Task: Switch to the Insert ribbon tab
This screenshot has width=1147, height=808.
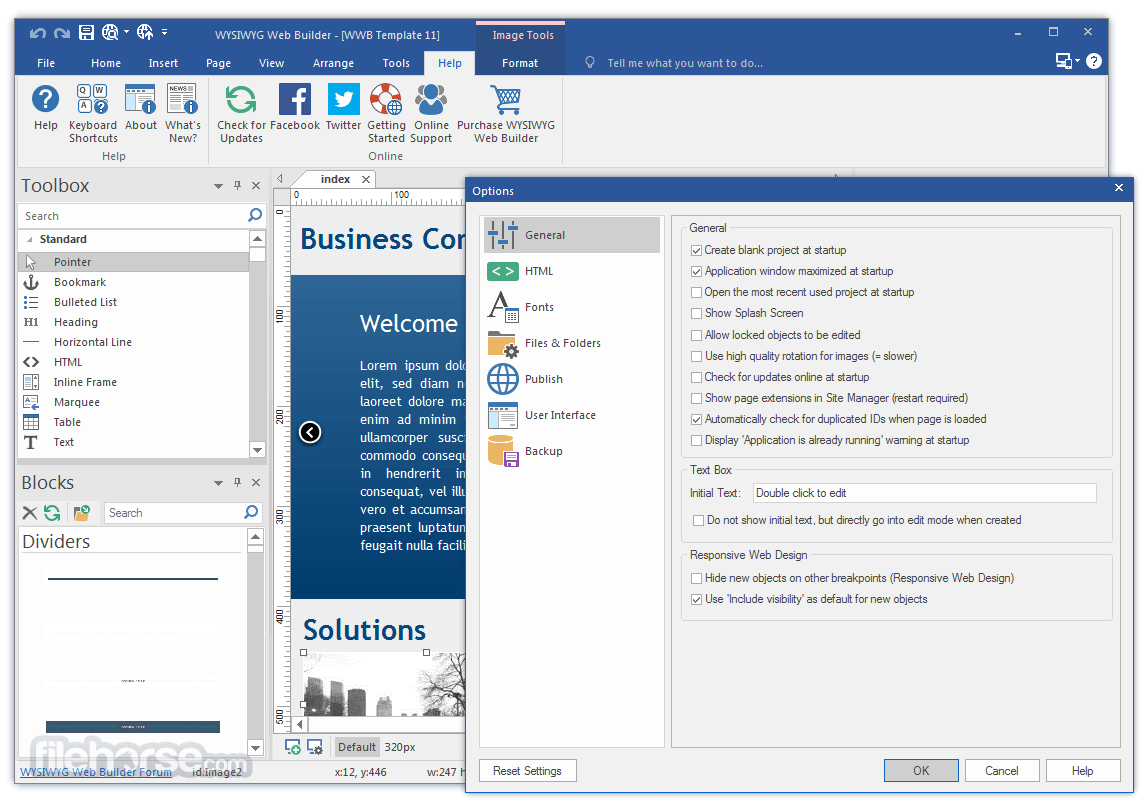Action: [163, 63]
